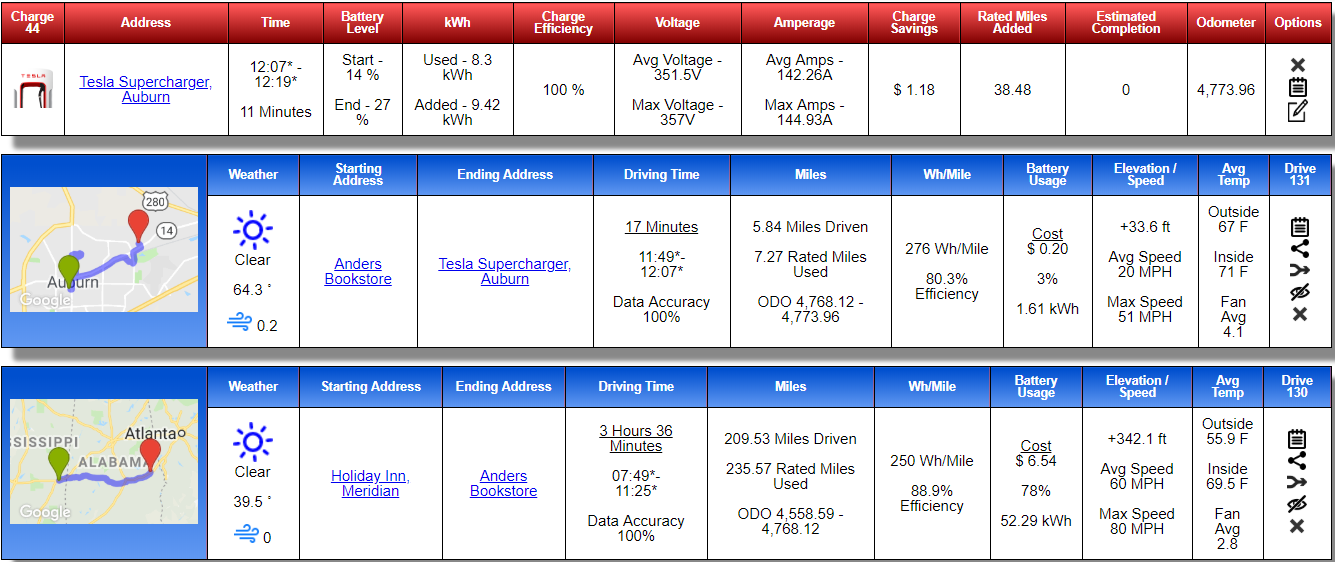Click Drive 131 header

pos(1300,174)
